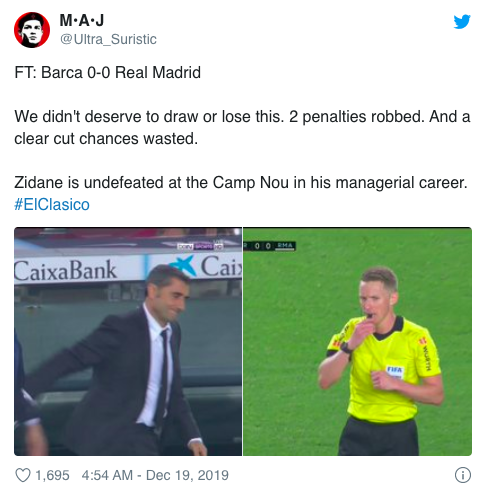This screenshot has height=491, width=487.
Task: Click the Twitter bird logo
Action: [462, 22]
